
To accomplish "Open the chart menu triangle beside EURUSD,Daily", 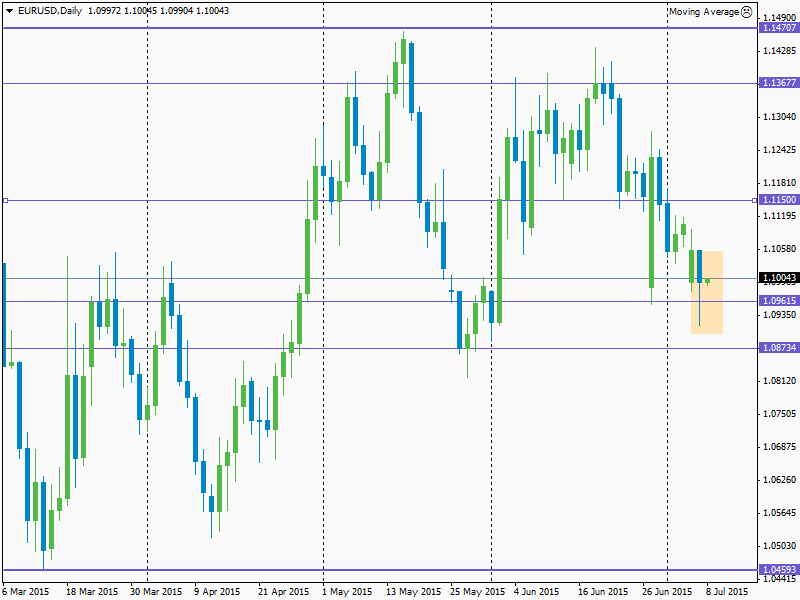I will [x=9, y=11].
